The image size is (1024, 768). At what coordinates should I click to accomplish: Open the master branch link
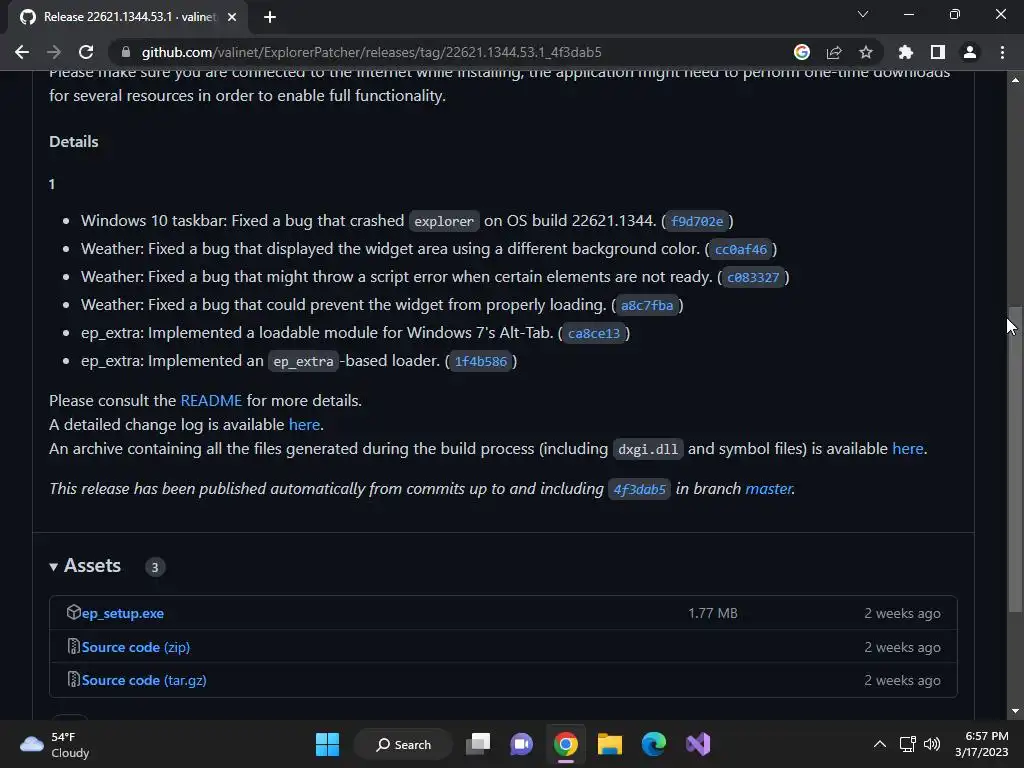[769, 488]
